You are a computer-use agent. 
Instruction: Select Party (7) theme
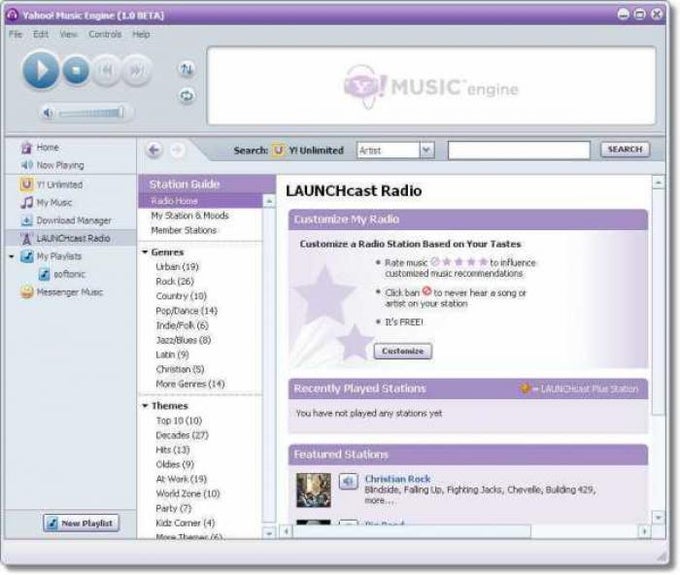(173, 508)
